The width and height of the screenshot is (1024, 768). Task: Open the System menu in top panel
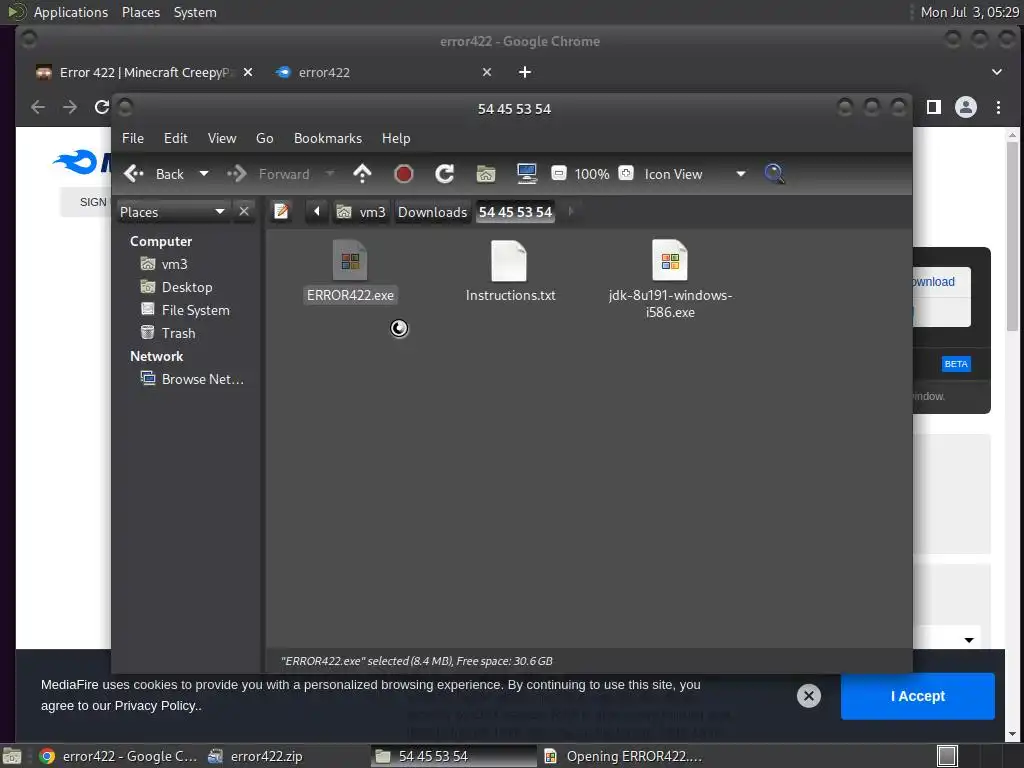195,12
